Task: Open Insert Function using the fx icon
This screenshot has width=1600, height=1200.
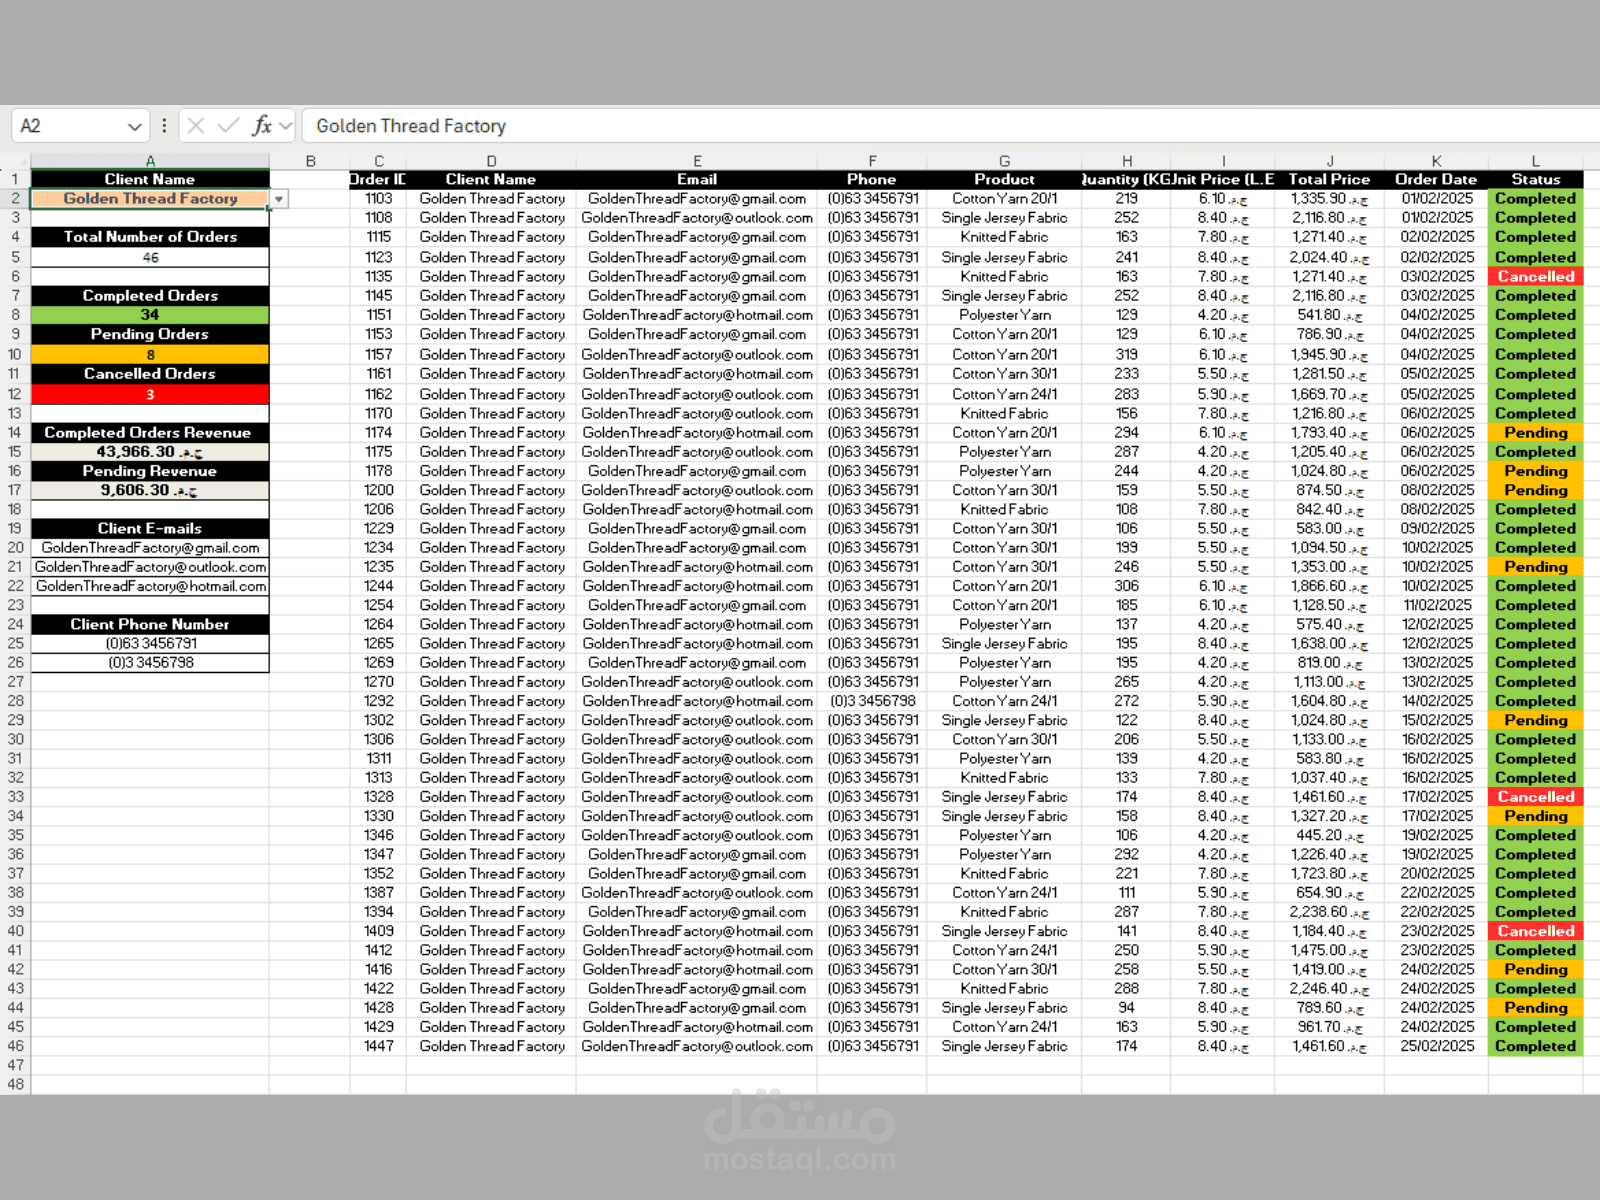Action: click(261, 126)
